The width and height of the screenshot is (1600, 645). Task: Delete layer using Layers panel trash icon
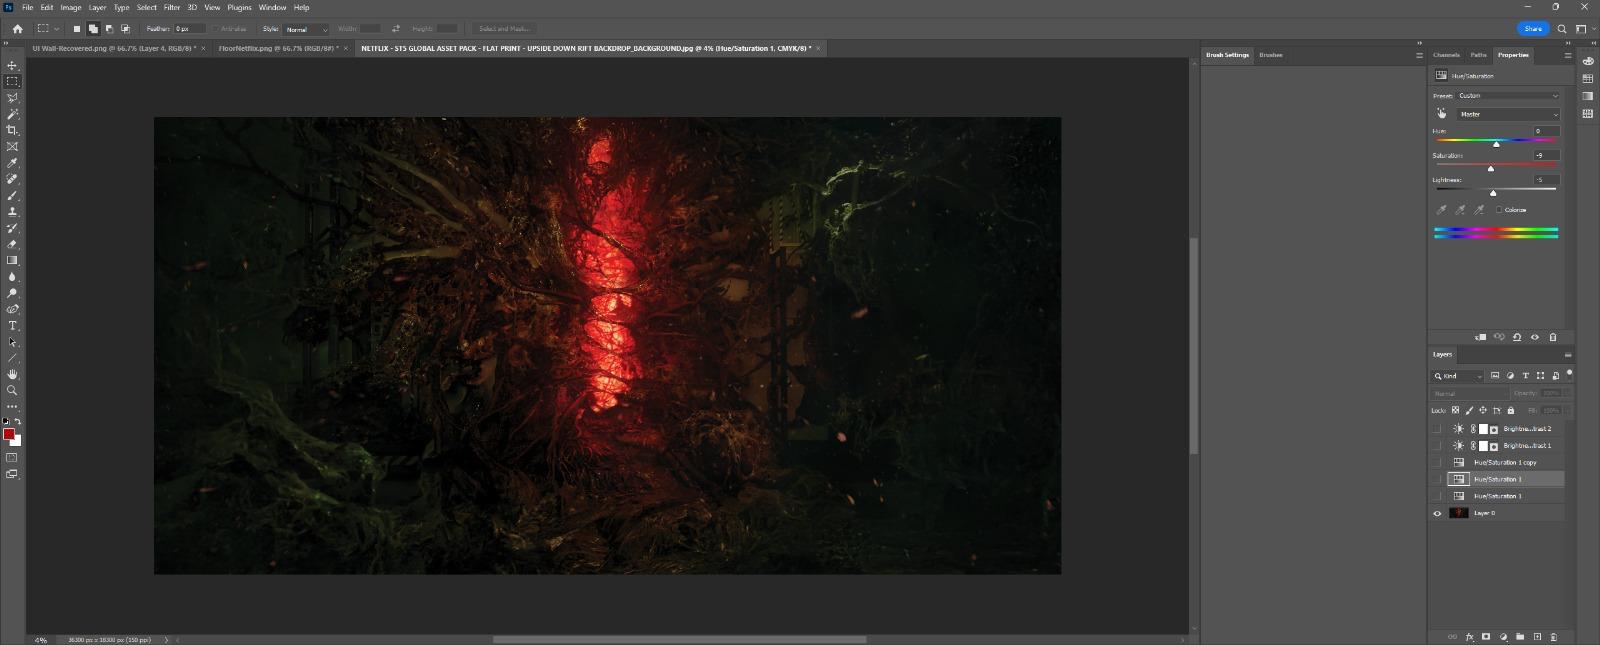1553,637
